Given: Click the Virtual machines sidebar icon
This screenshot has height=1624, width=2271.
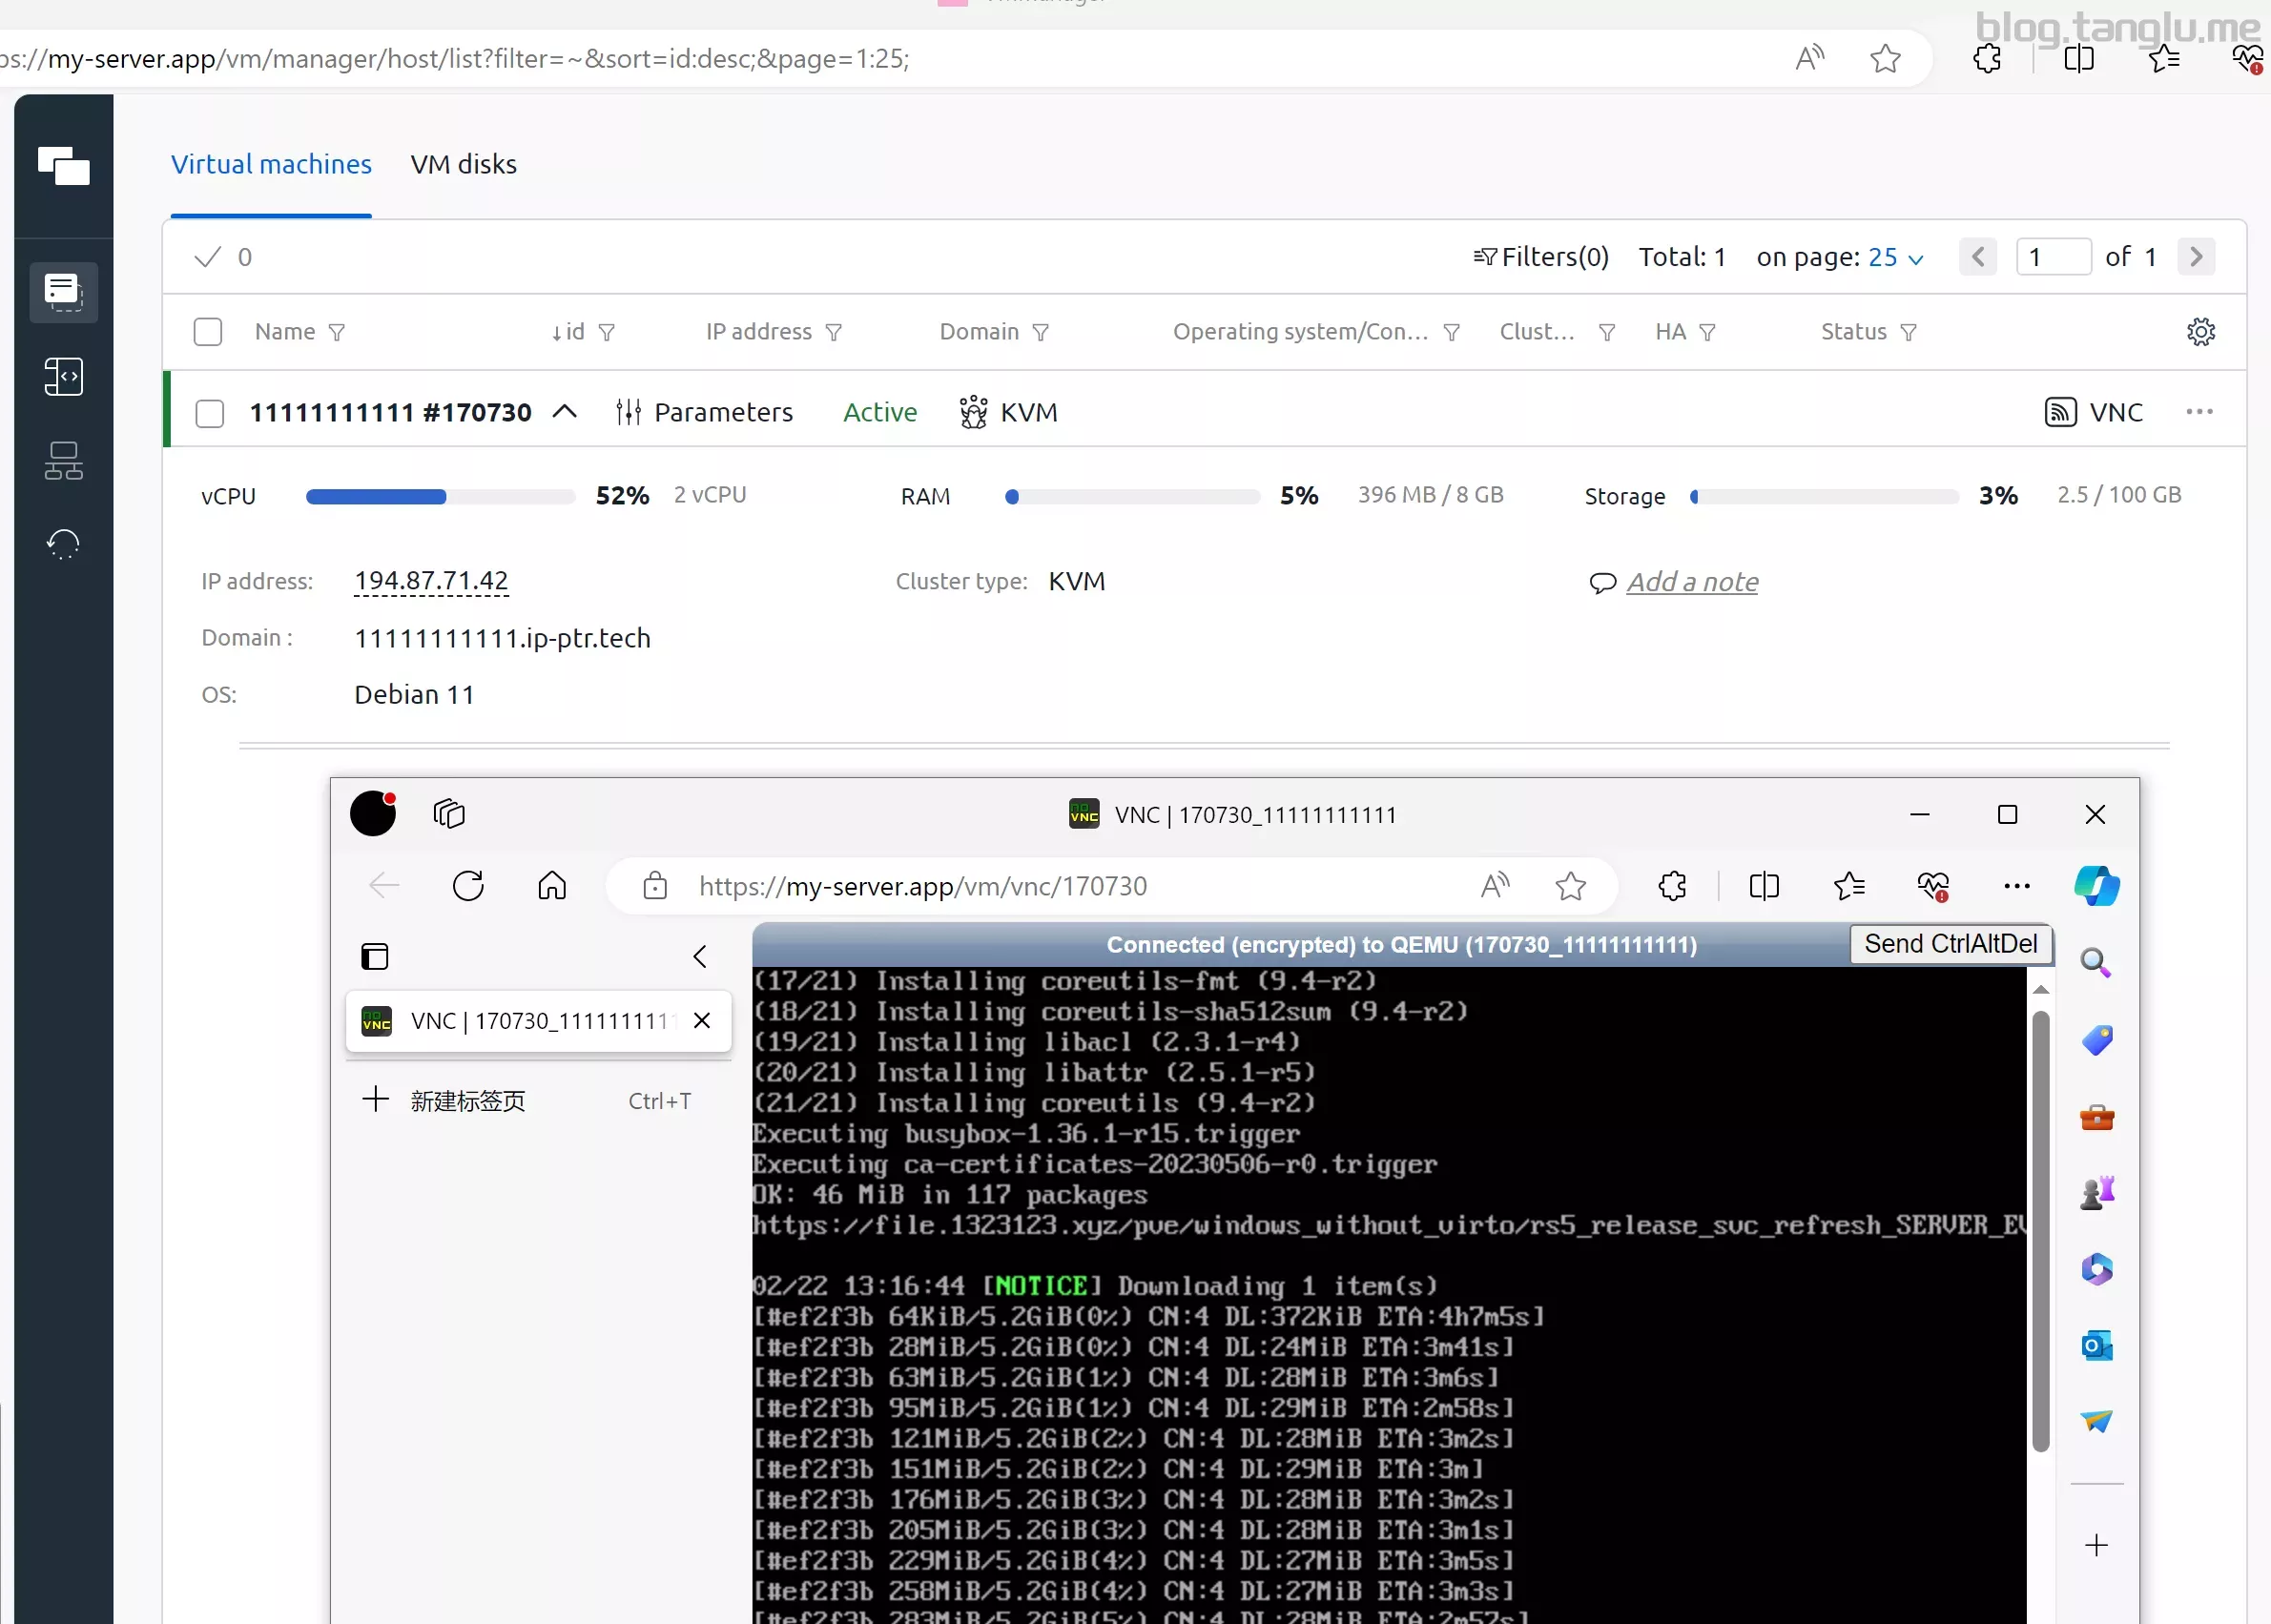Looking at the screenshot, I should point(64,292).
